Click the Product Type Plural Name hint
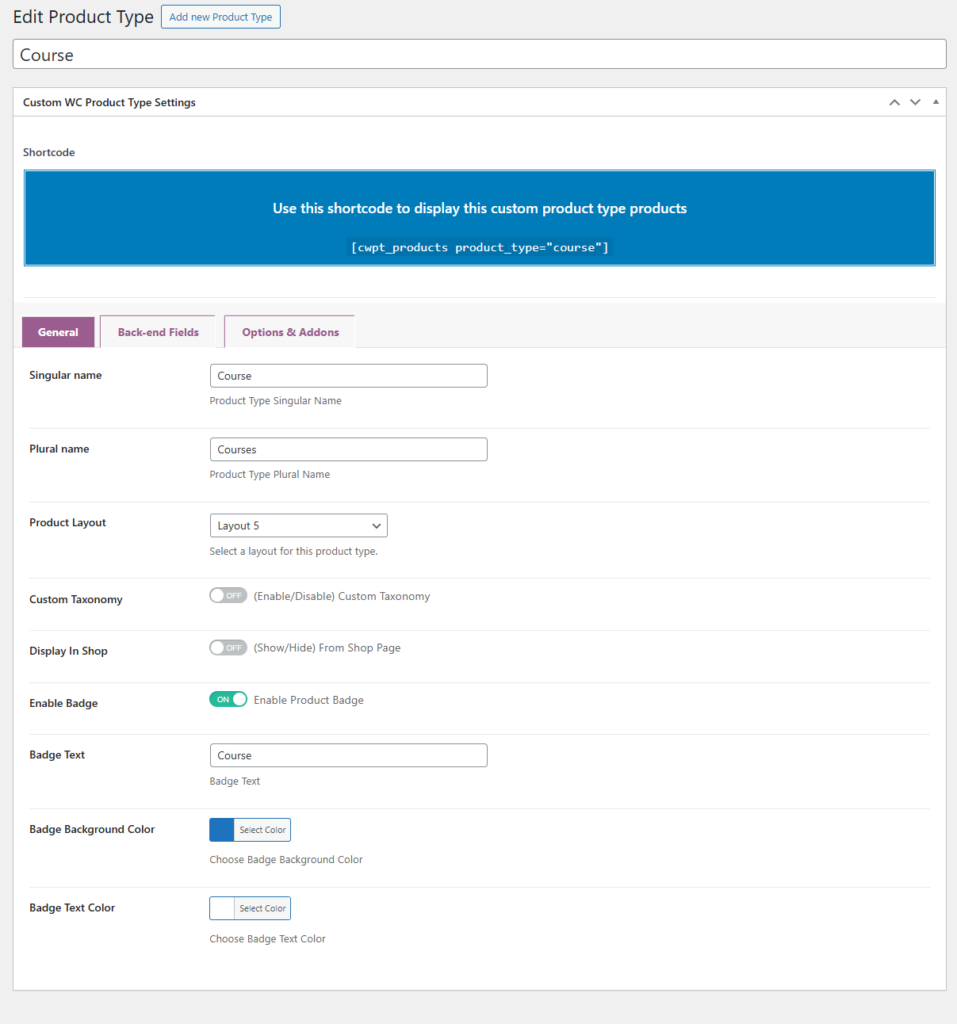Viewport: 957px width, 1024px height. (269, 475)
